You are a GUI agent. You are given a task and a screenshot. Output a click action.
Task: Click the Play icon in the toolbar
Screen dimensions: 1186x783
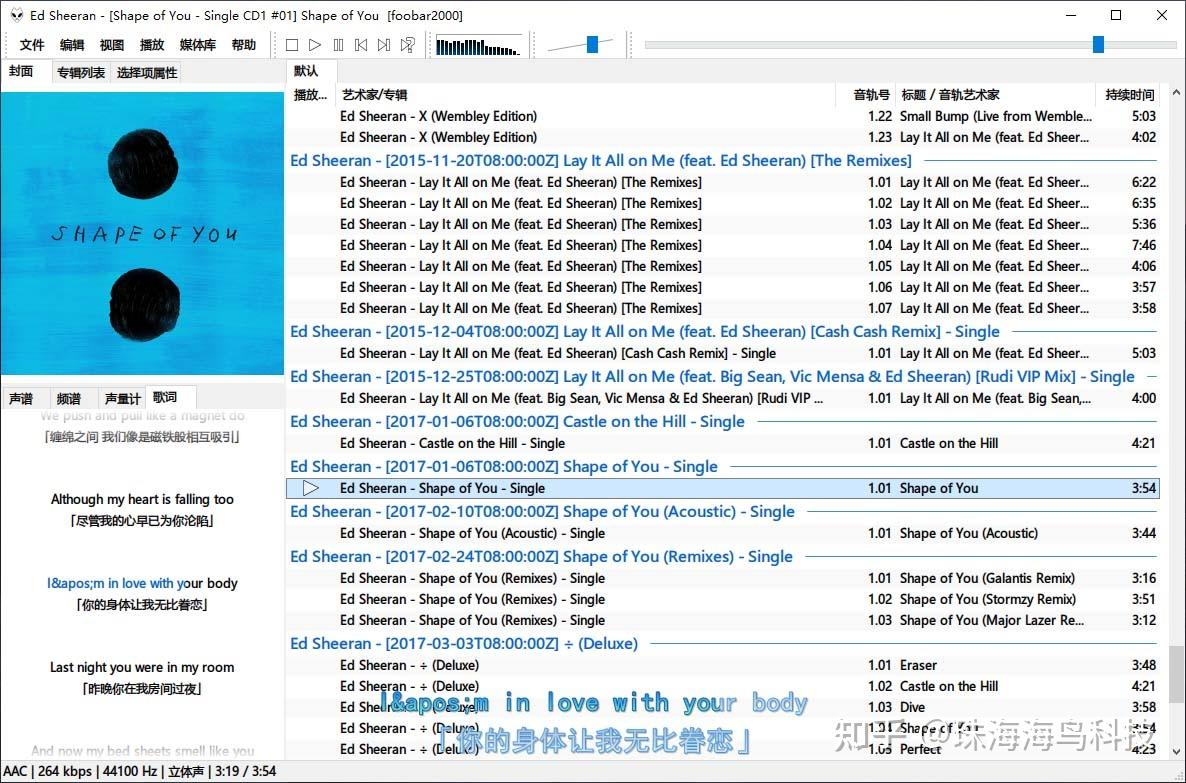315,44
